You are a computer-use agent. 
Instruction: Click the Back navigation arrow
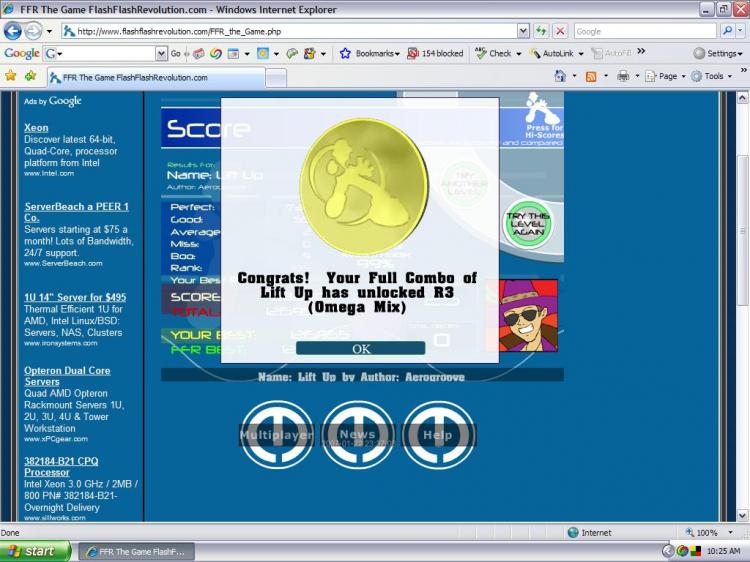[x=13, y=32]
